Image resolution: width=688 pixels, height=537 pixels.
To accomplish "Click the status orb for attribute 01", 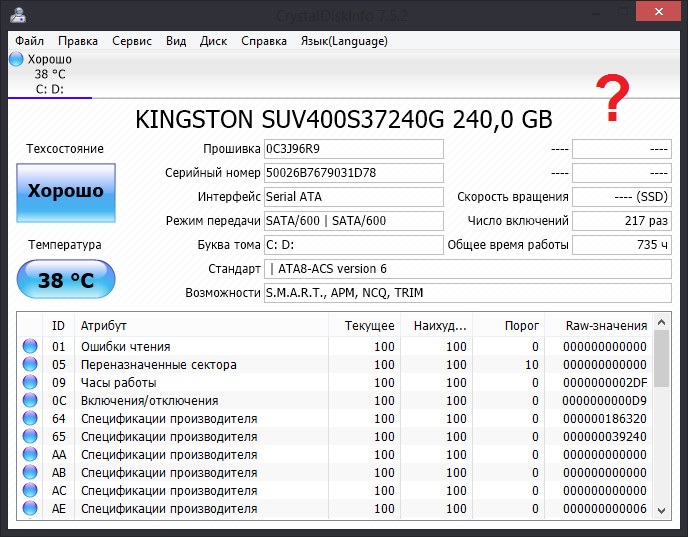I will click(x=30, y=346).
